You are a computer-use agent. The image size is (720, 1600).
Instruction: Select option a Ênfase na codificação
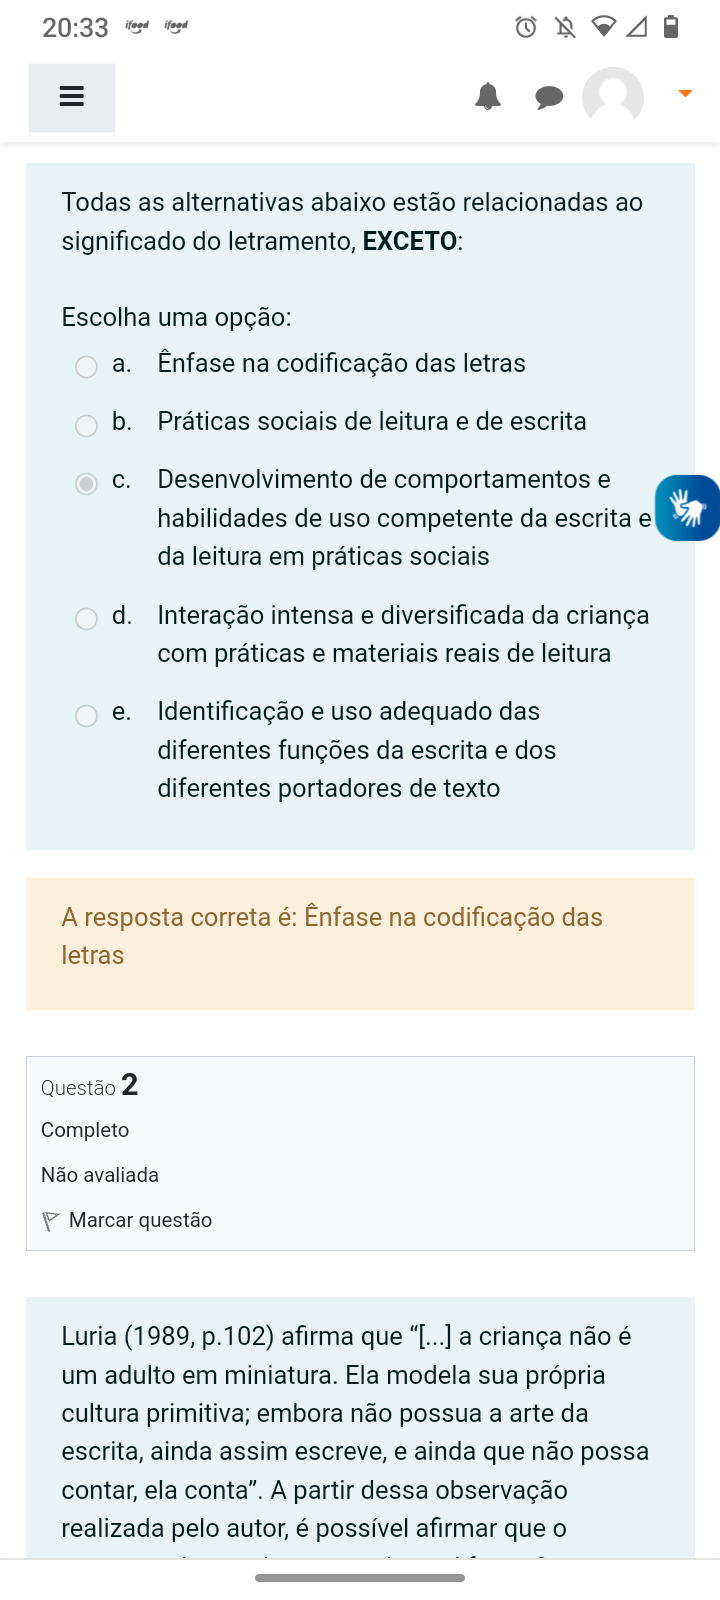pos(87,366)
